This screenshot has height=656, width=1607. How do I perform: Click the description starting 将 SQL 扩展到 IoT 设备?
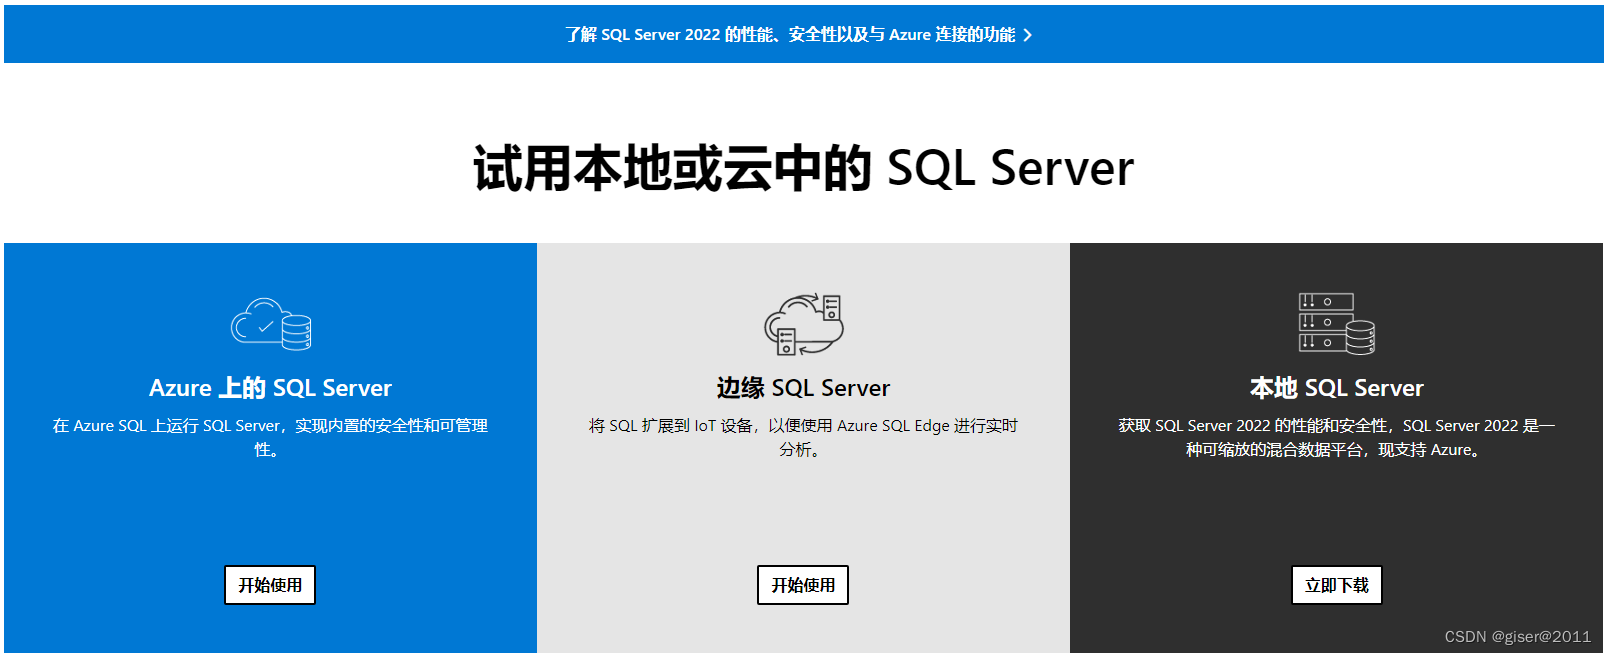click(803, 438)
